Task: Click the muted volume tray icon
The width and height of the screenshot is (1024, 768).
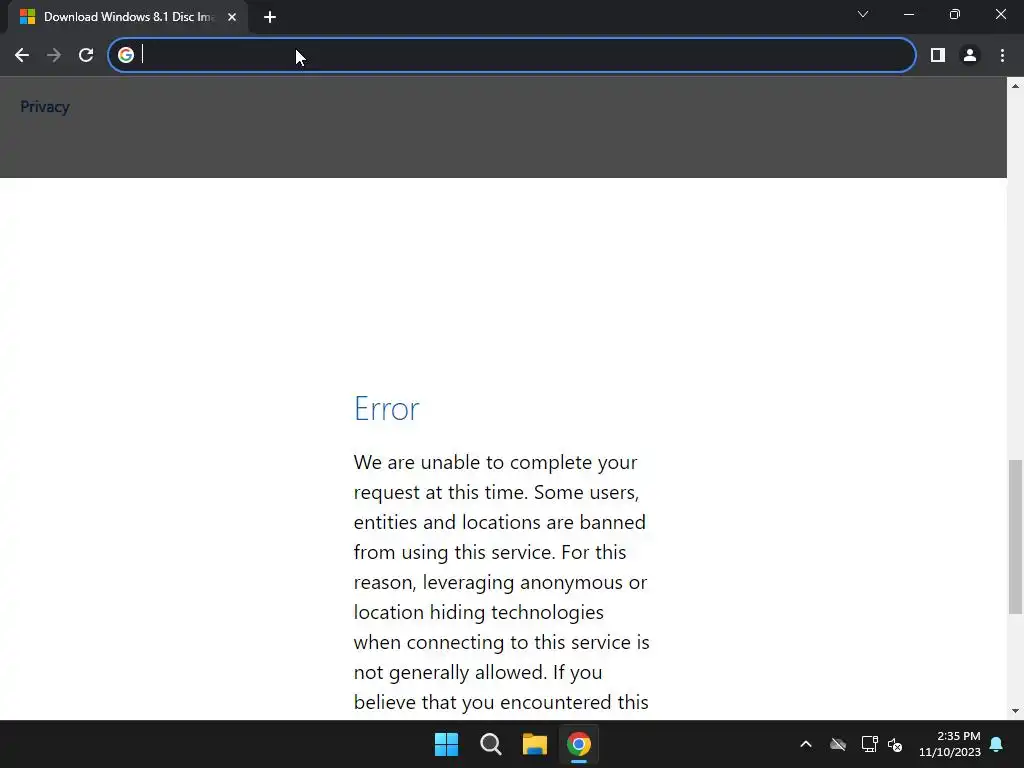Action: pyautogui.click(x=895, y=744)
